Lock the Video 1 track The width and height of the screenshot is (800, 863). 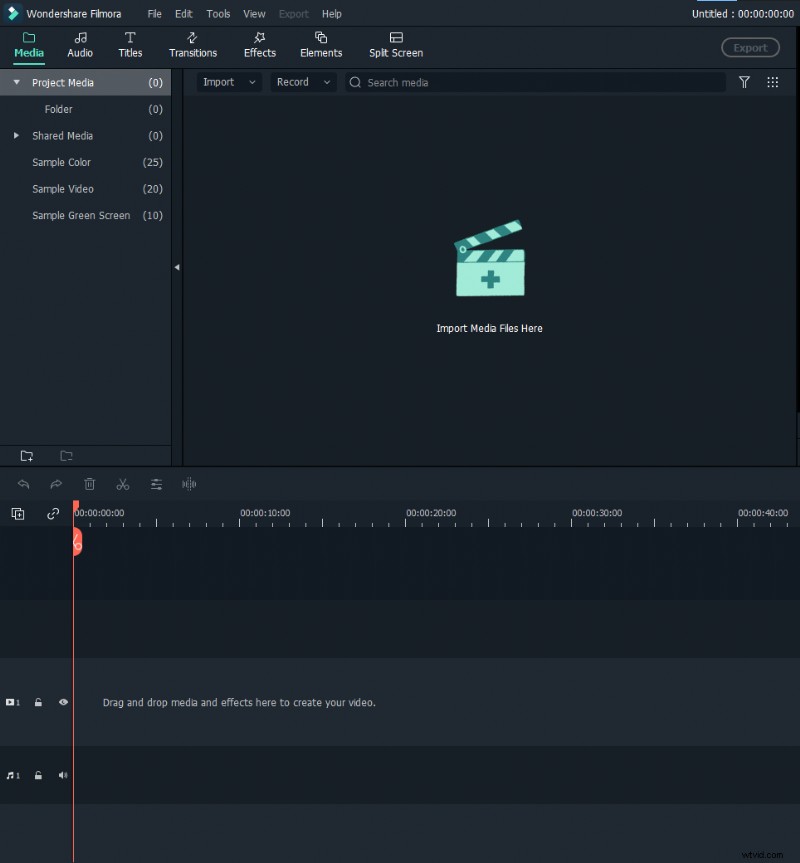point(38,702)
